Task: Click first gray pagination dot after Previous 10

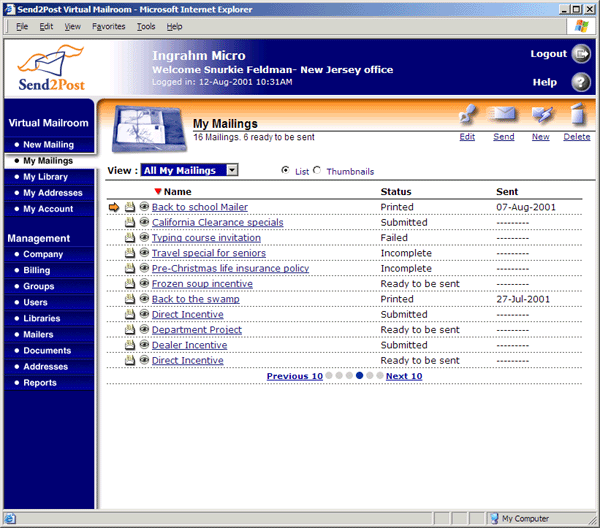Action: tap(329, 375)
